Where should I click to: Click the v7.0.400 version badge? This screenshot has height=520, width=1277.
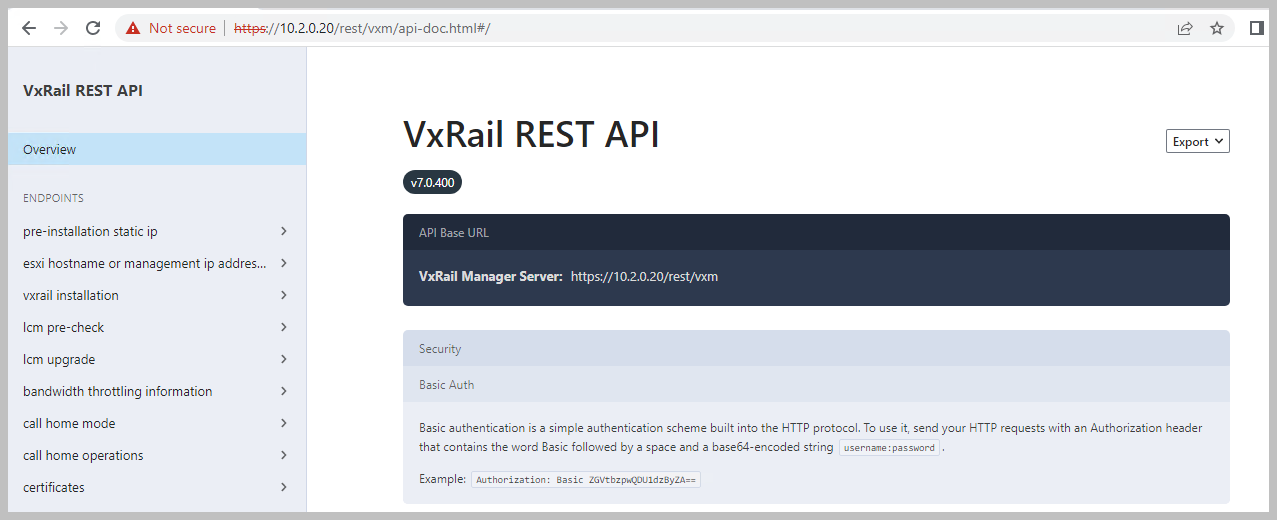pos(433,182)
